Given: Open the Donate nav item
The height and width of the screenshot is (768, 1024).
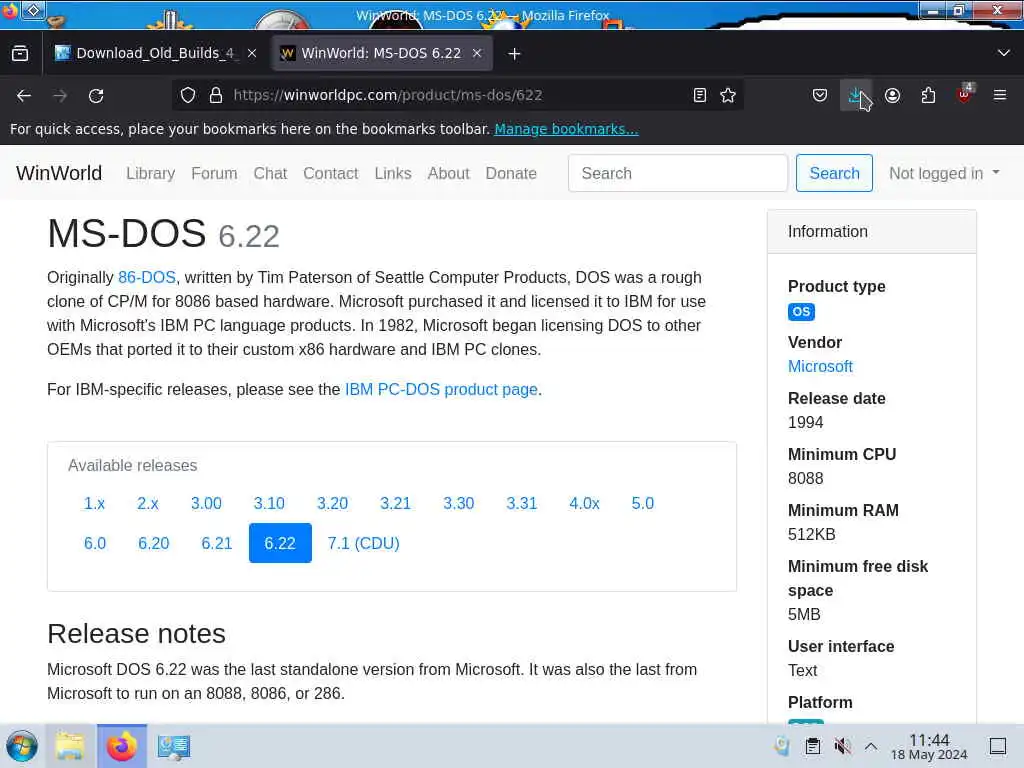Looking at the screenshot, I should pos(511,174).
